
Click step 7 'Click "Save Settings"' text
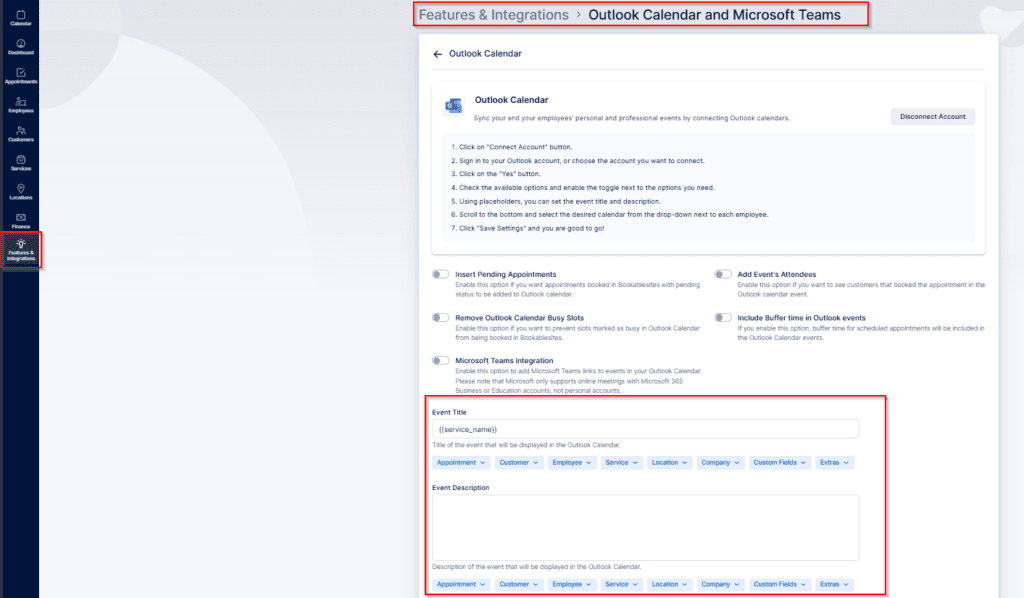click(528, 228)
